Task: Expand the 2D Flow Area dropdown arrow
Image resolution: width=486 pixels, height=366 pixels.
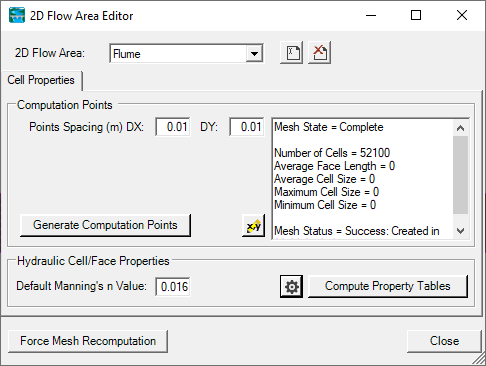Action: pos(254,54)
